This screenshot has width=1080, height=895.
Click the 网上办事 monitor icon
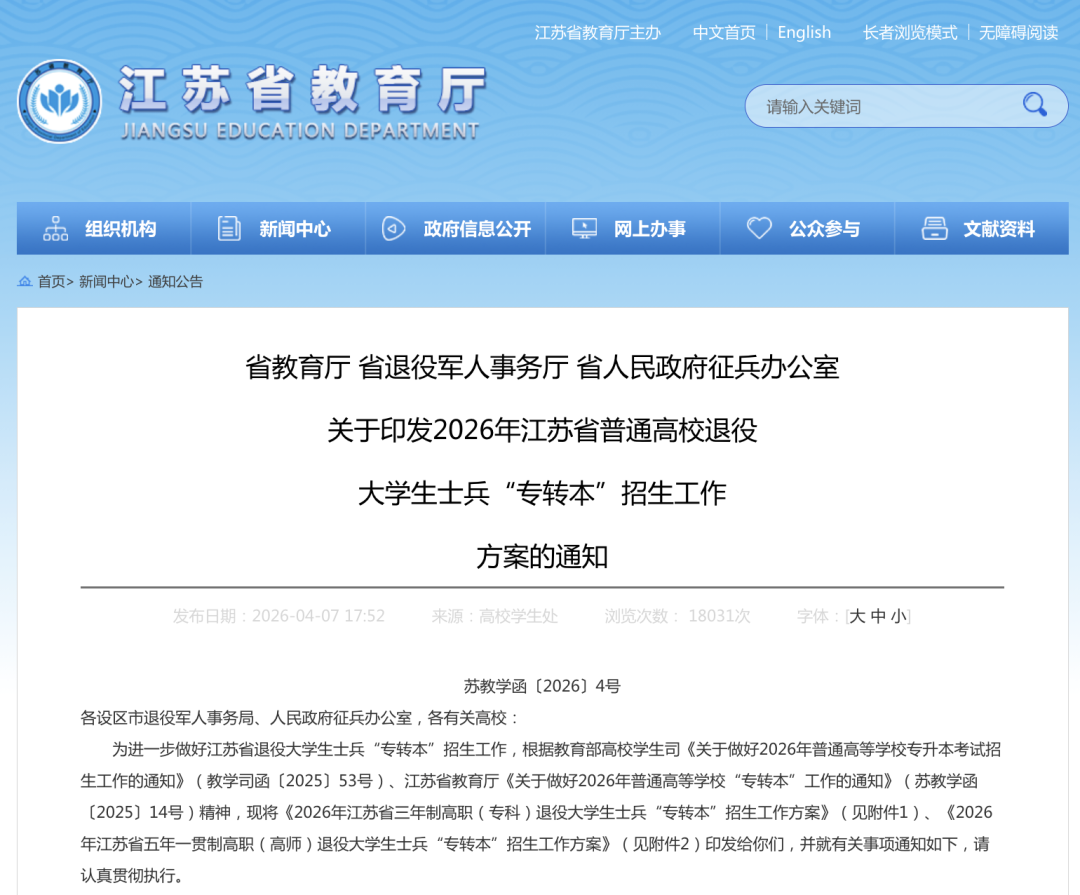pos(584,229)
